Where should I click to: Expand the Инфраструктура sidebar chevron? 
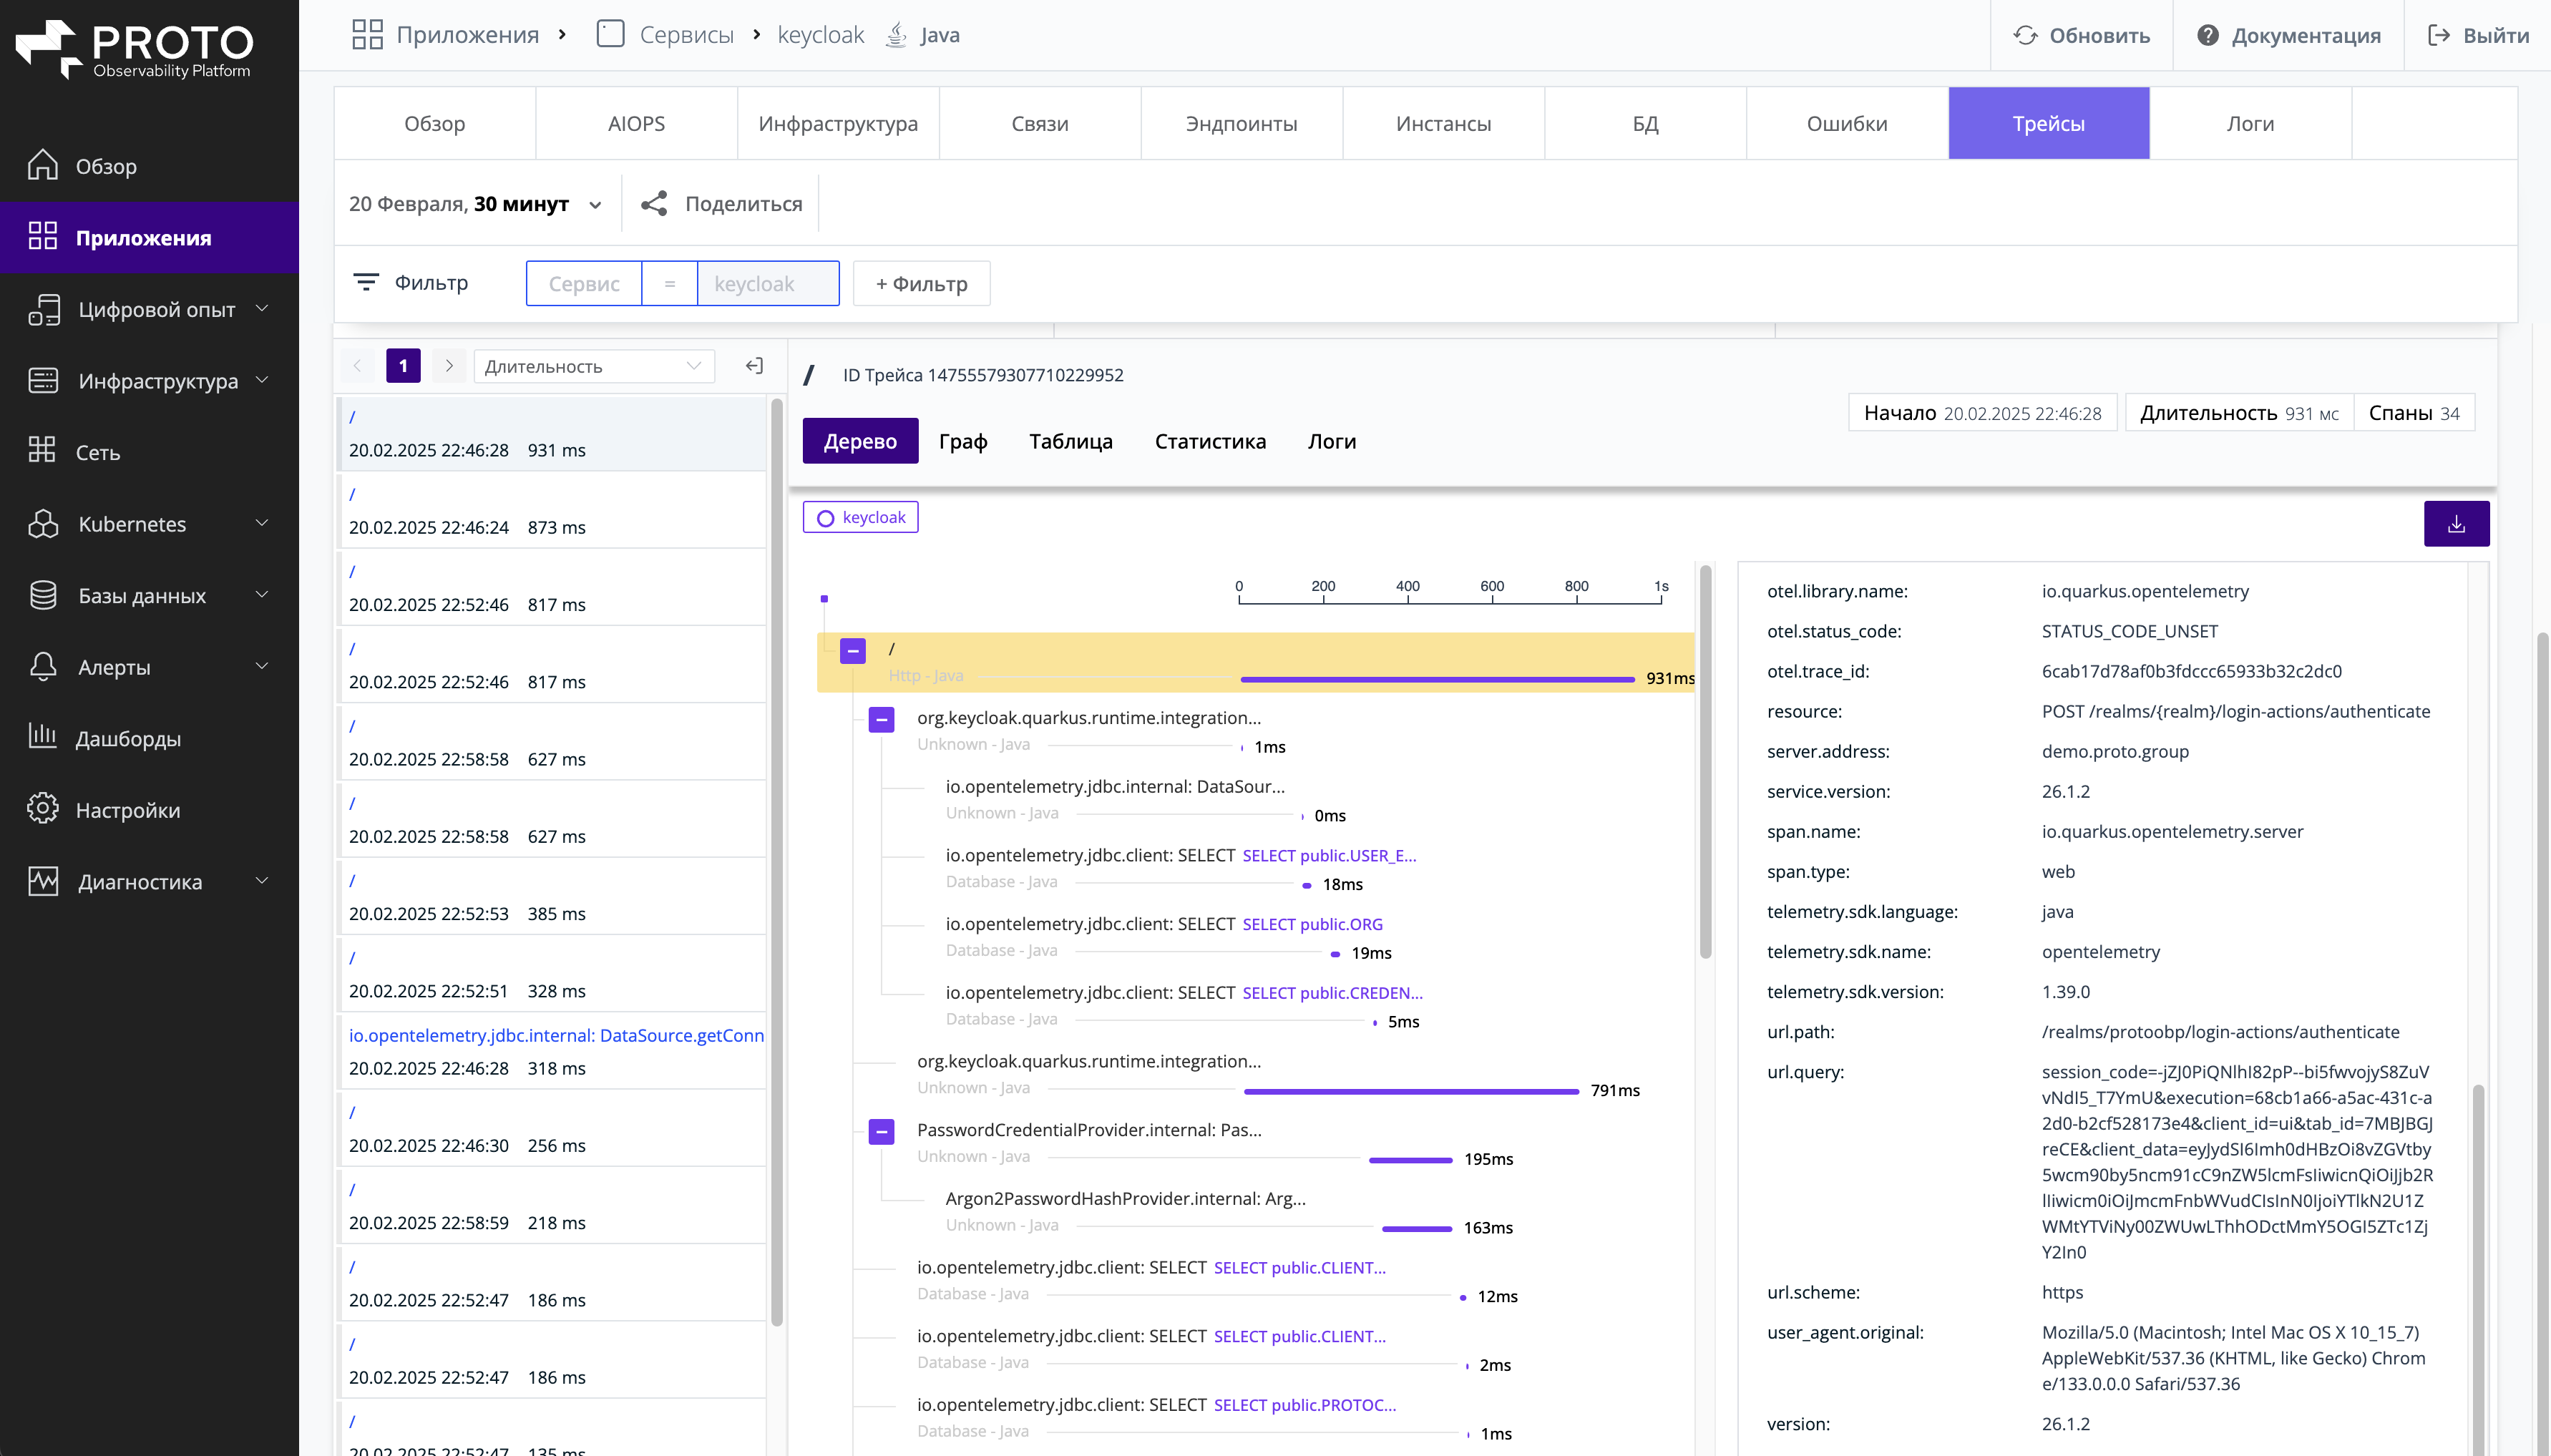(262, 380)
